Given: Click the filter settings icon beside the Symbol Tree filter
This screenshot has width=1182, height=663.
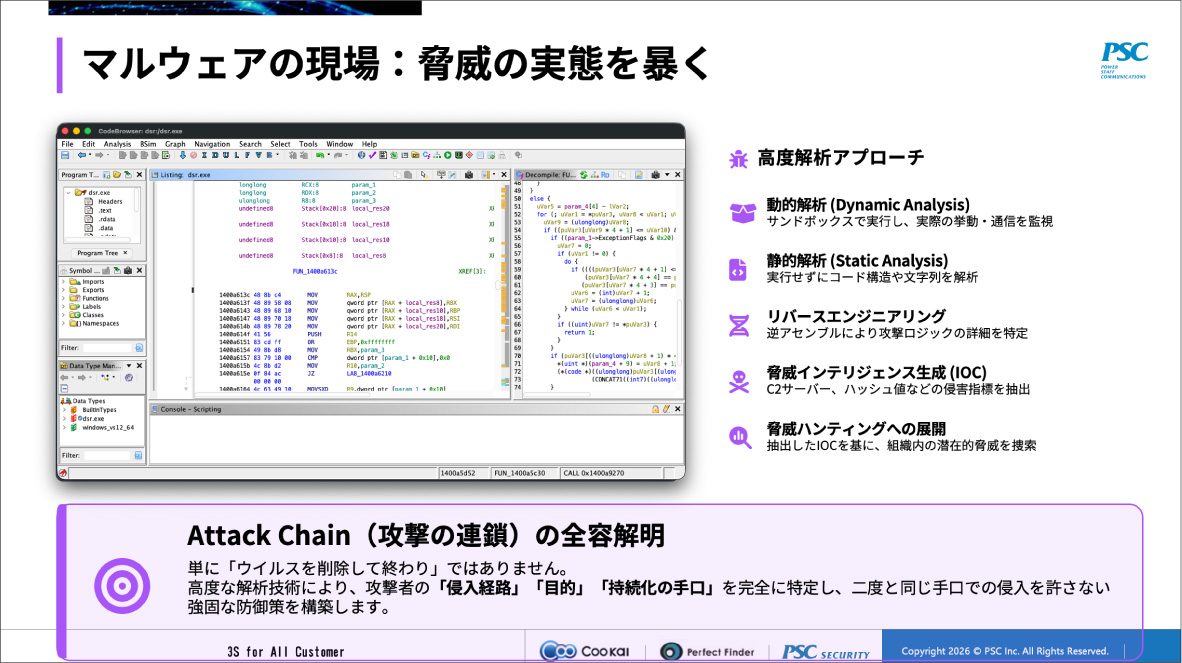Looking at the screenshot, I should point(139,347).
